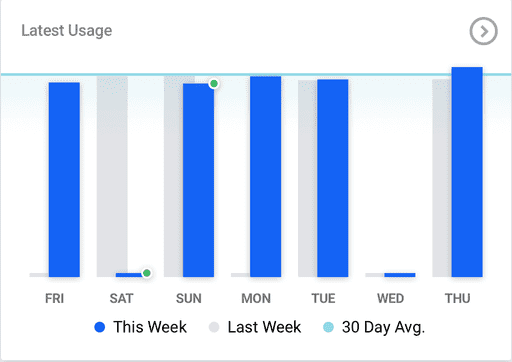512x362 pixels.
Task: Open Latest Usage details arrow icon
Action: 483,31
